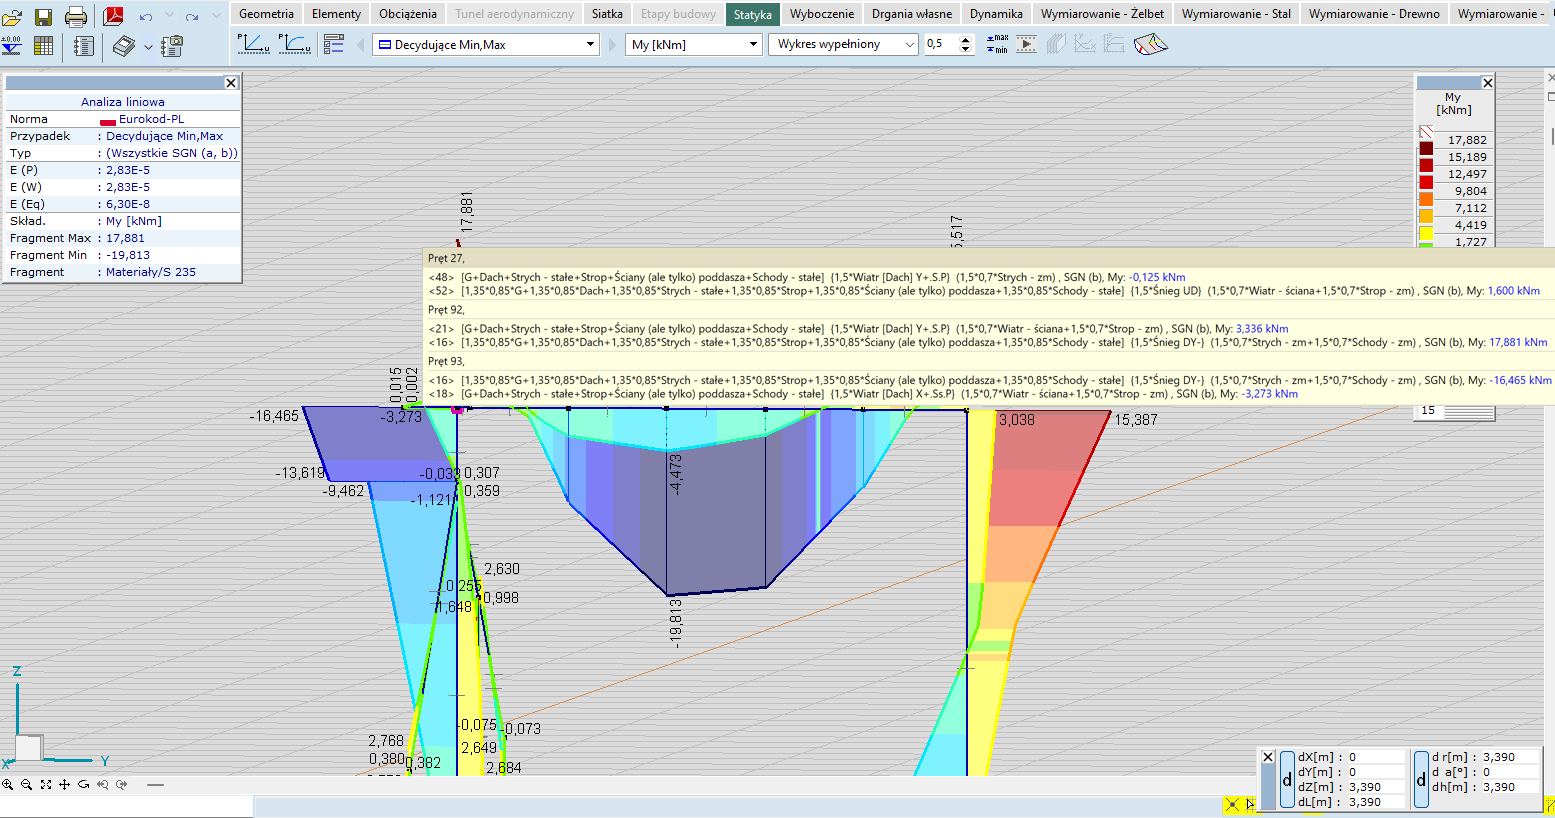This screenshot has height=818, width=1555.
Task: Click the Print icon
Action: coord(76,16)
